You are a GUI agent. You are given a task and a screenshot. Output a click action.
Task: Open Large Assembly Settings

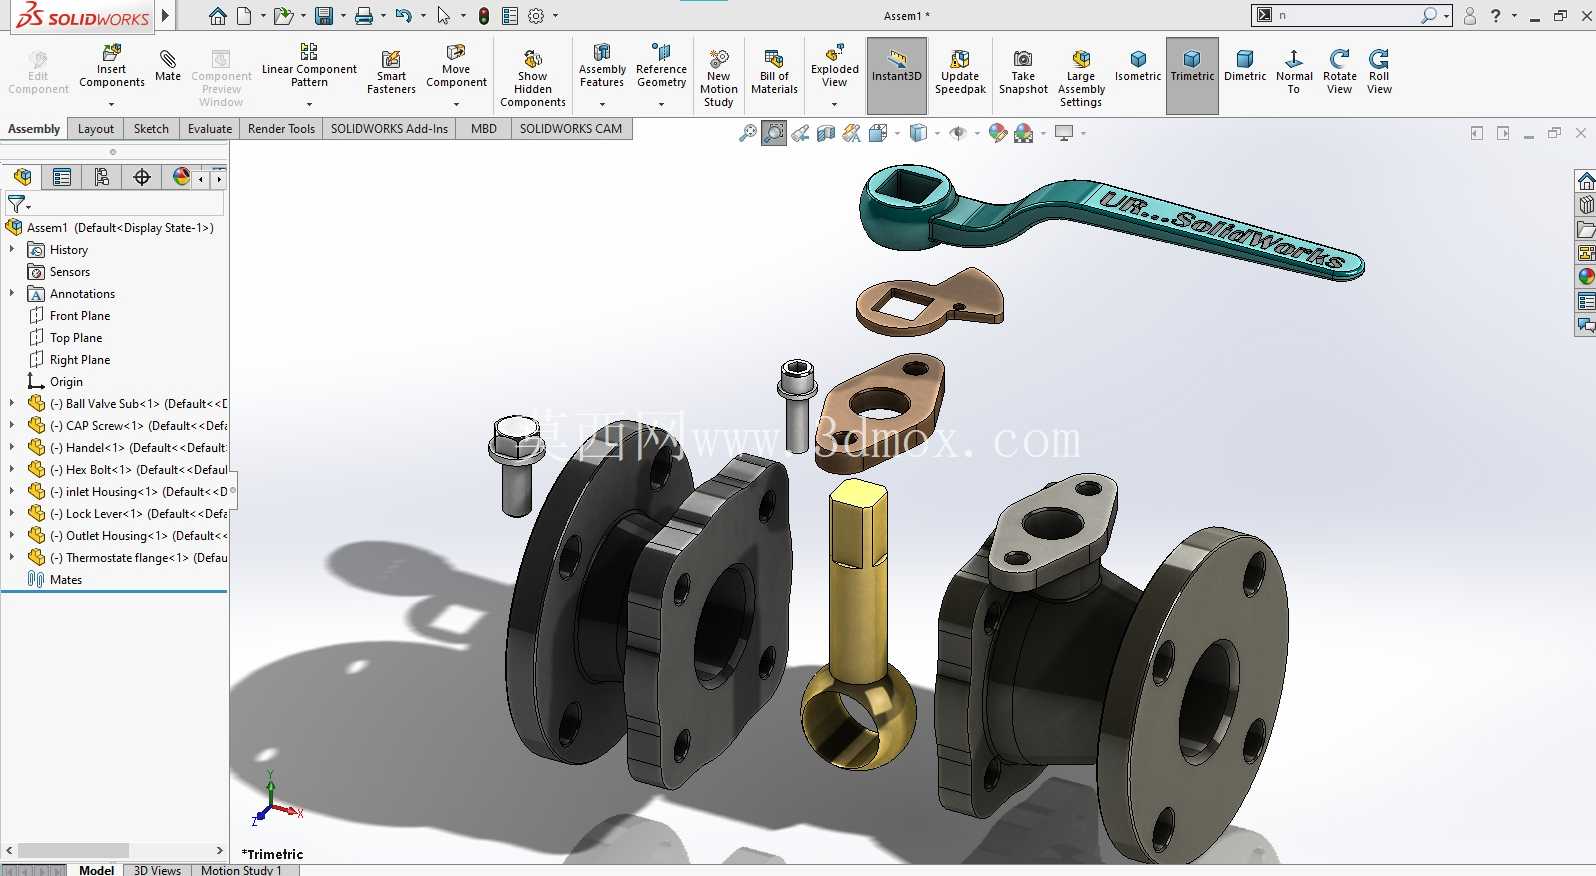tap(1081, 78)
